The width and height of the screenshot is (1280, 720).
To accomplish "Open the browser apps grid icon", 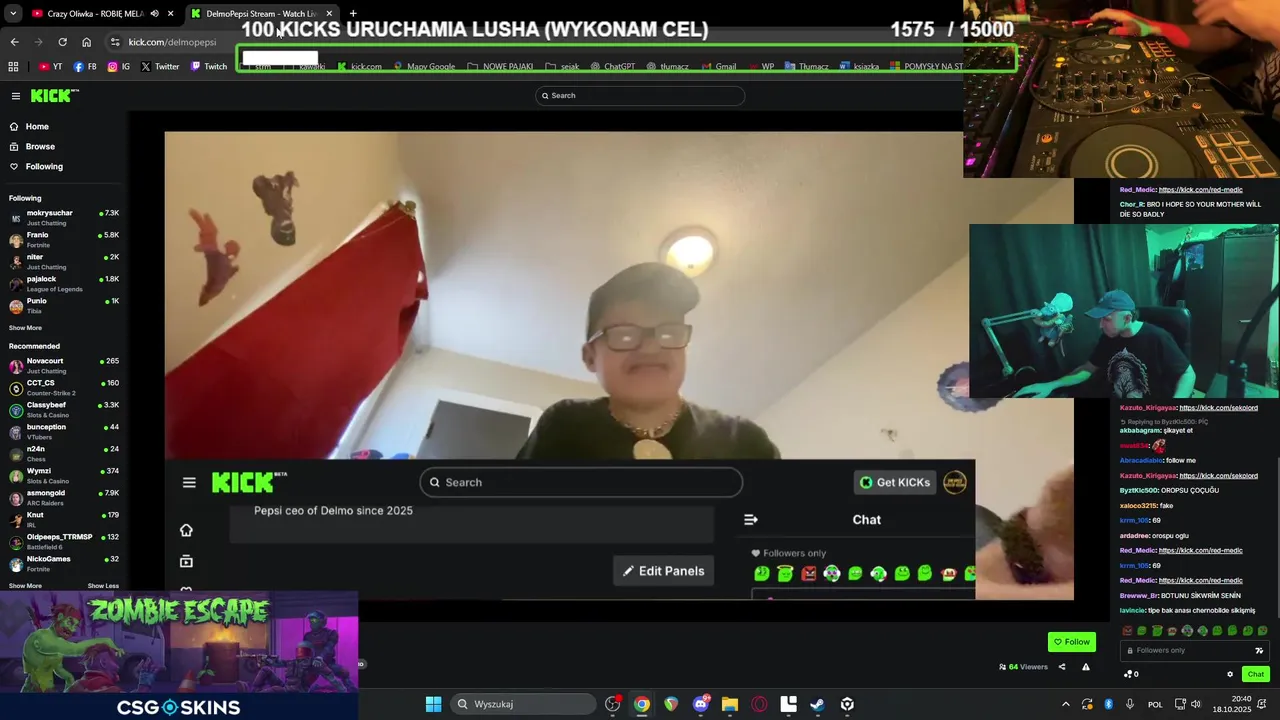I will click(13, 67).
